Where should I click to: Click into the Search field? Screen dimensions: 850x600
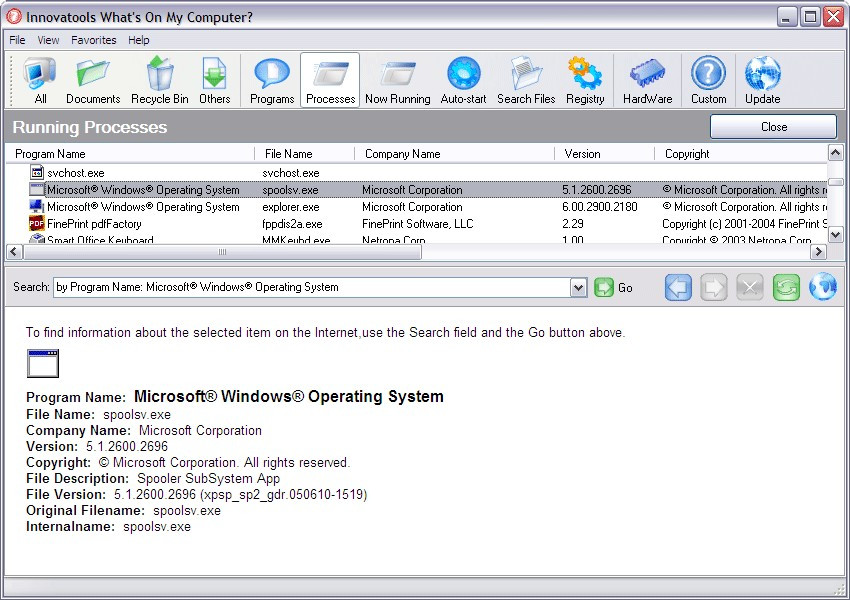pyautogui.click(x=312, y=287)
